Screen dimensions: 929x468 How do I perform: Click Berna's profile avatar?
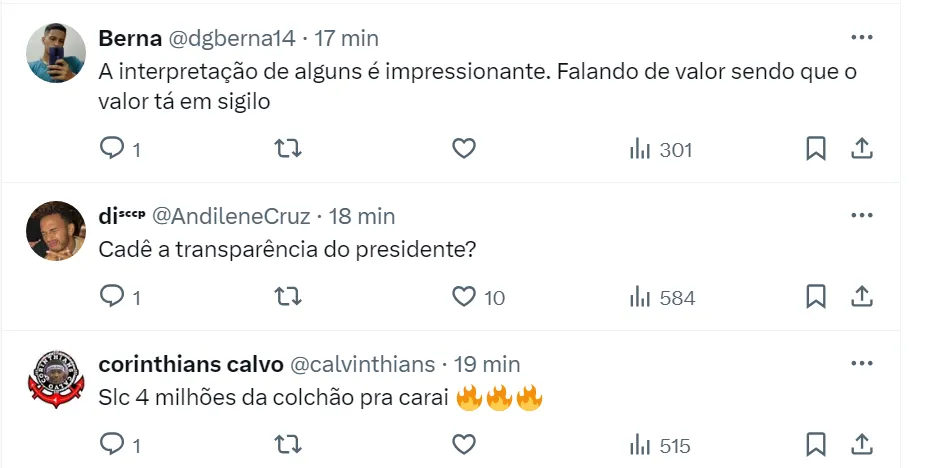(55, 52)
